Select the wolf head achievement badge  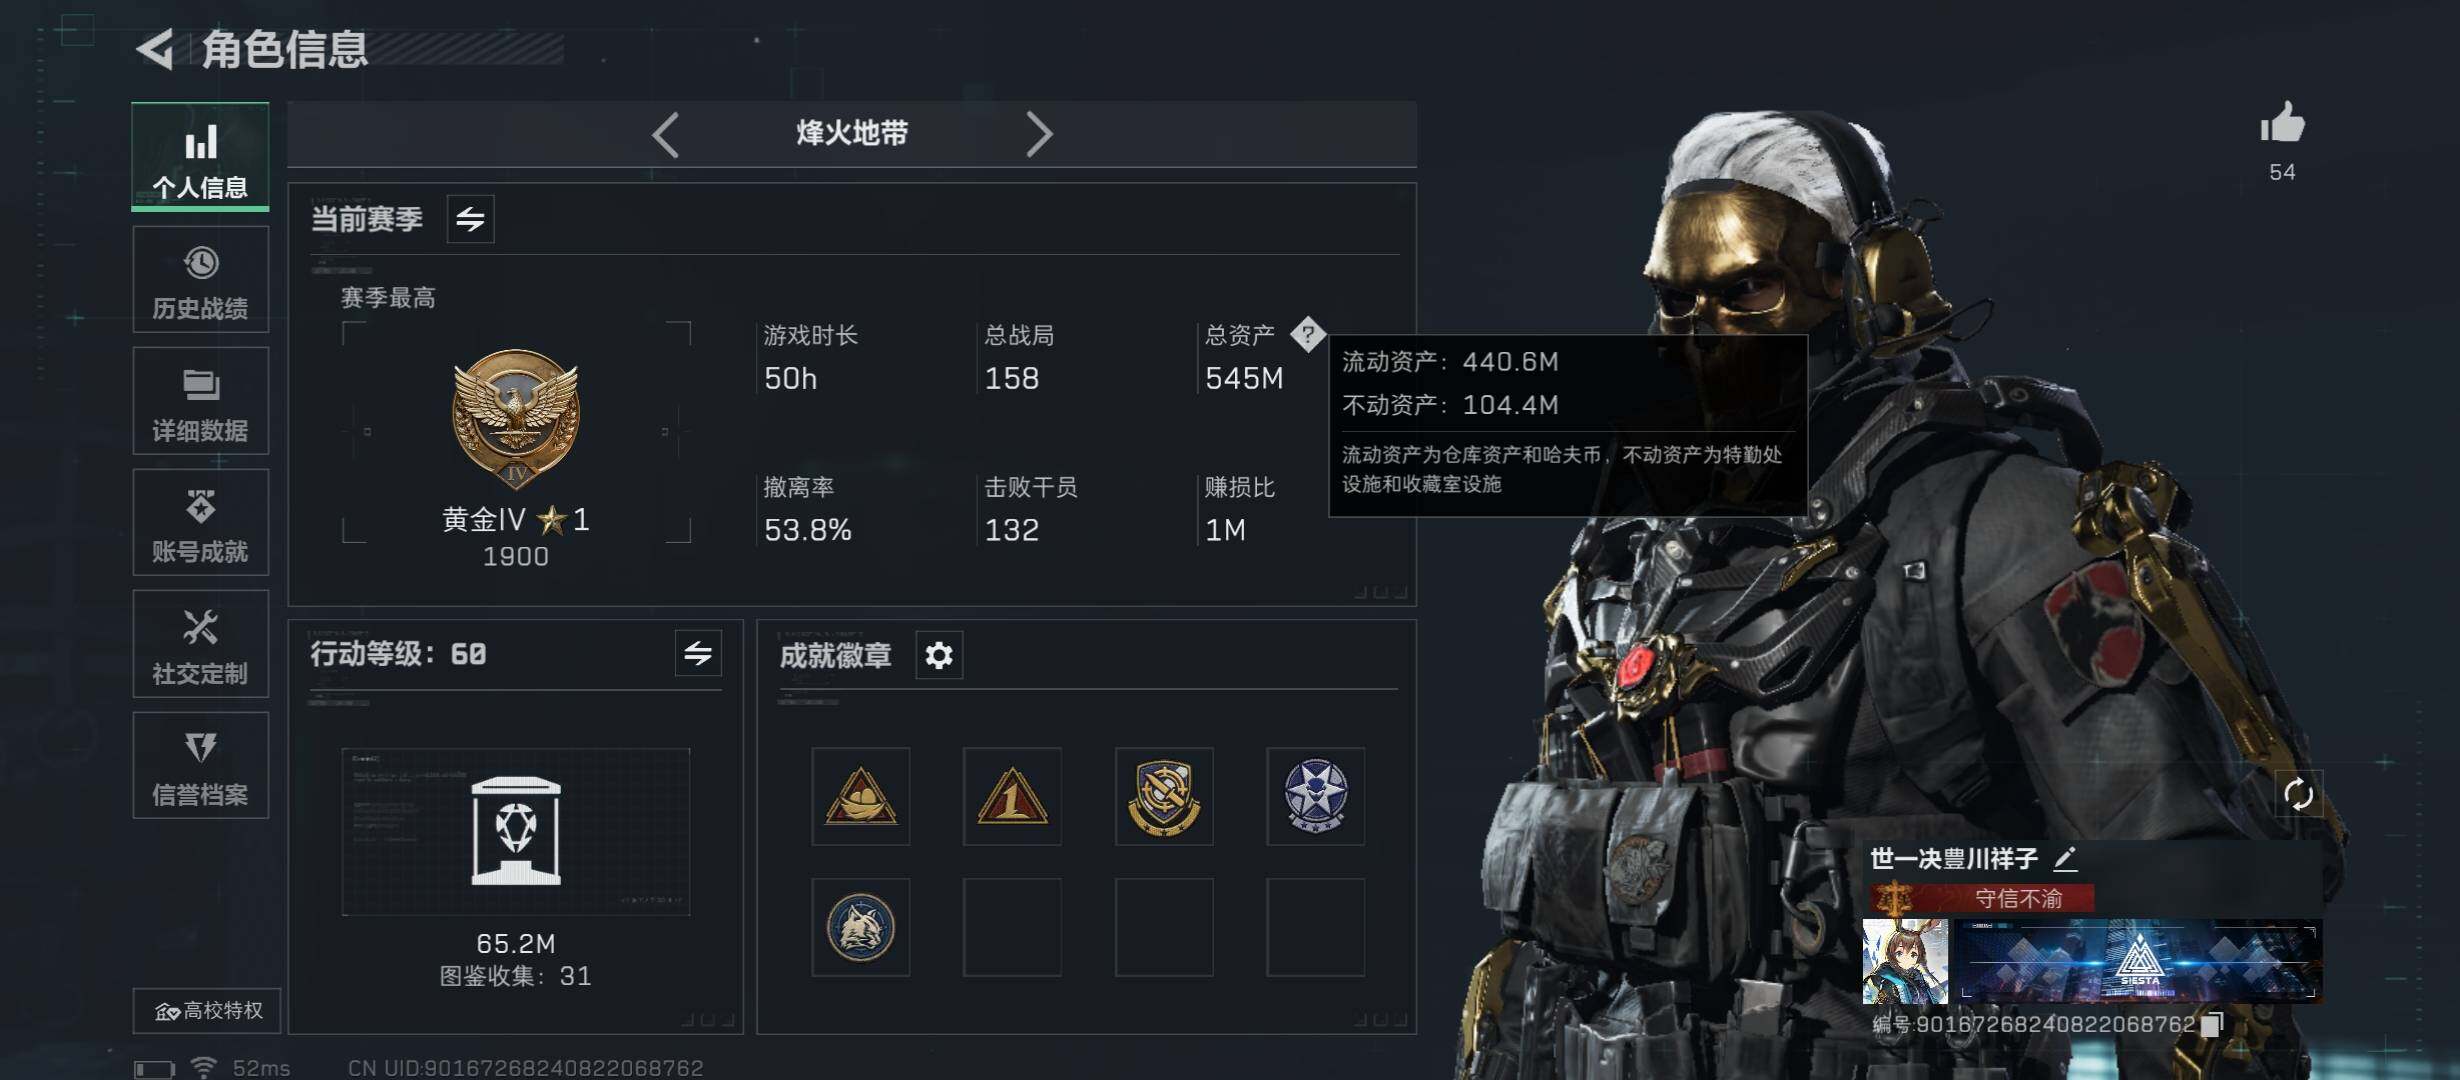point(860,927)
